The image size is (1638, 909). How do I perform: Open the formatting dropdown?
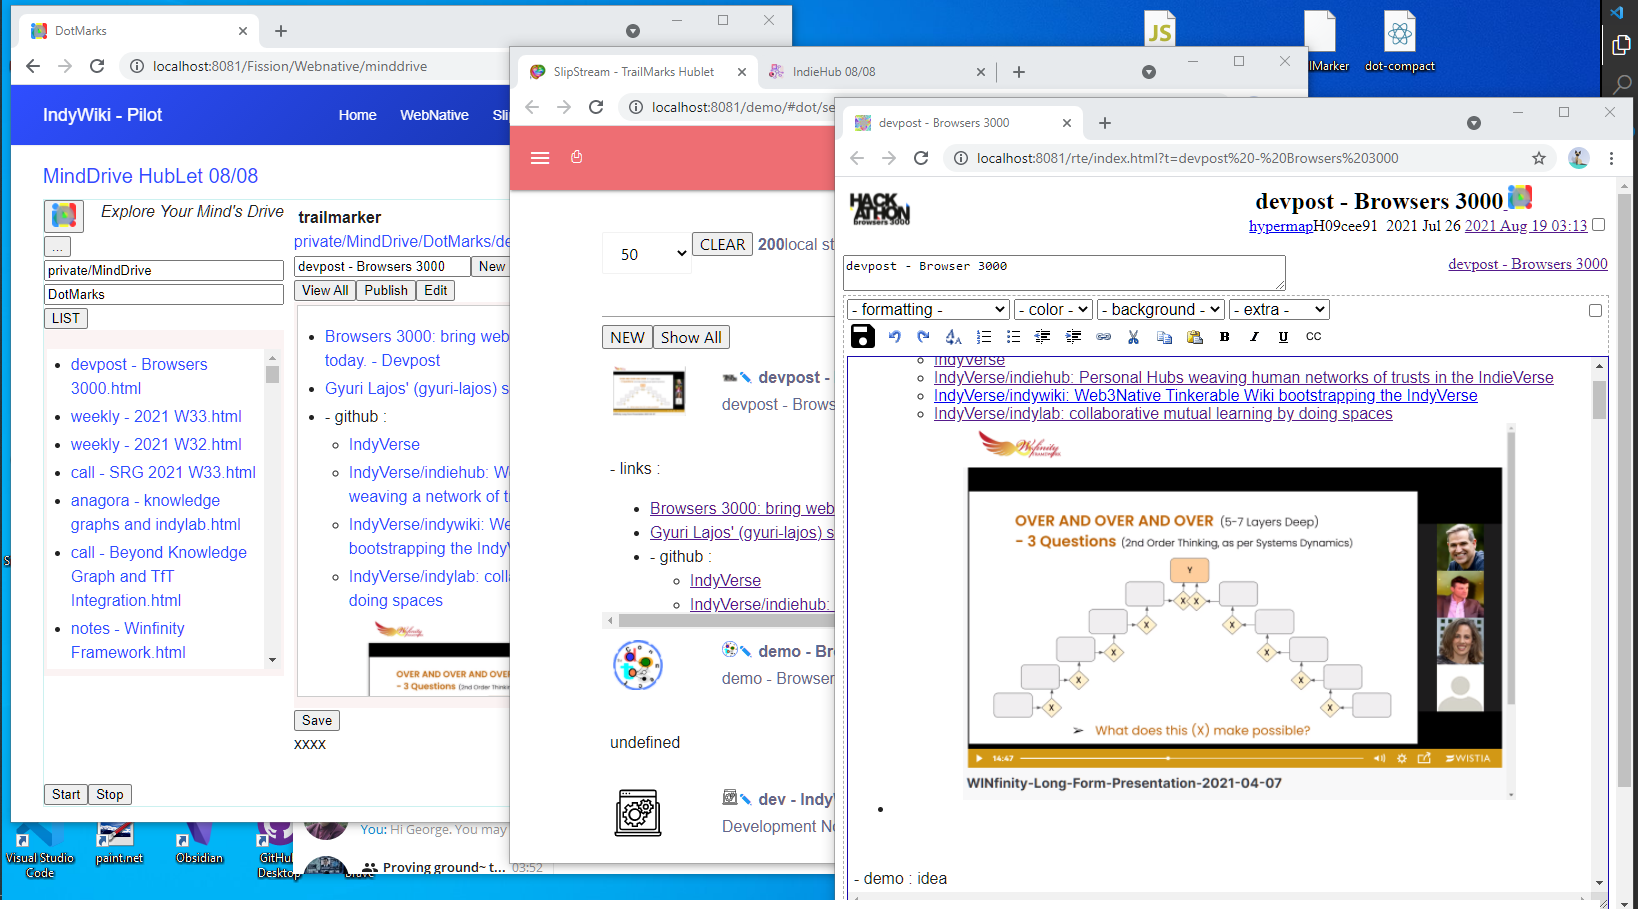click(x=928, y=310)
